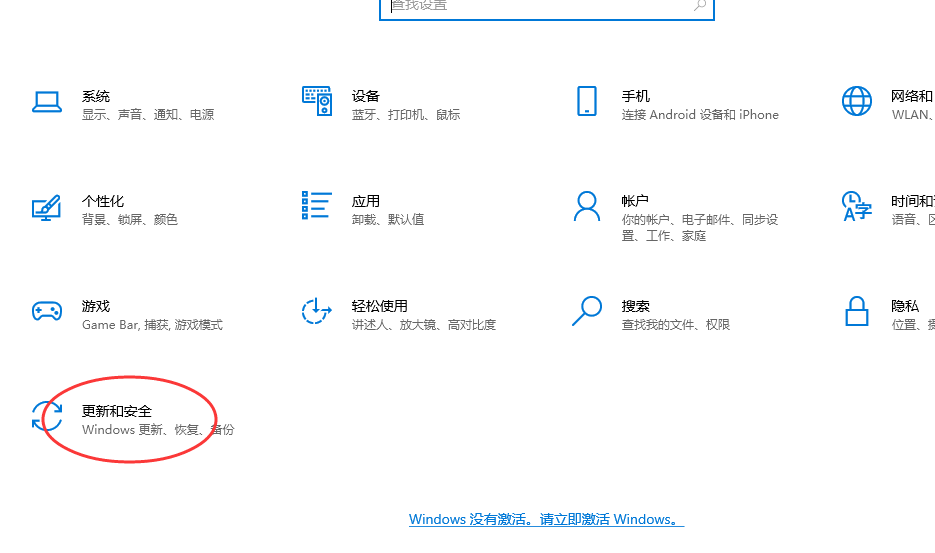Click the 帐户 person icon
This screenshot has height=553, width=935.
click(587, 207)
